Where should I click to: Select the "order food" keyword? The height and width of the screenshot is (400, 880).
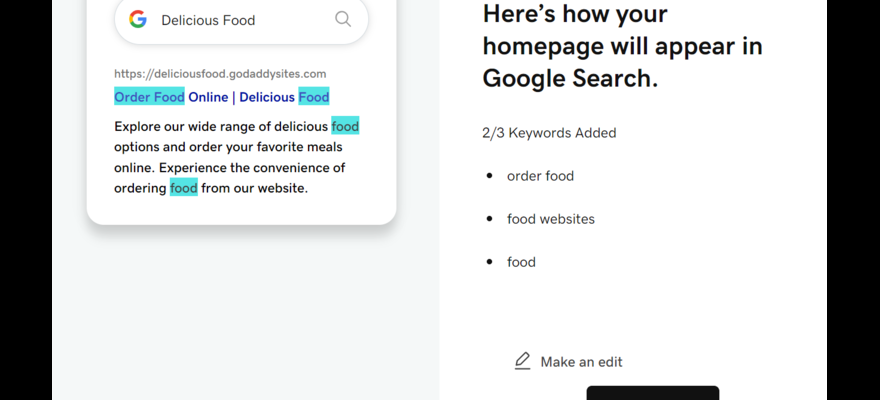pyautogui.click(x=540, y=176)
